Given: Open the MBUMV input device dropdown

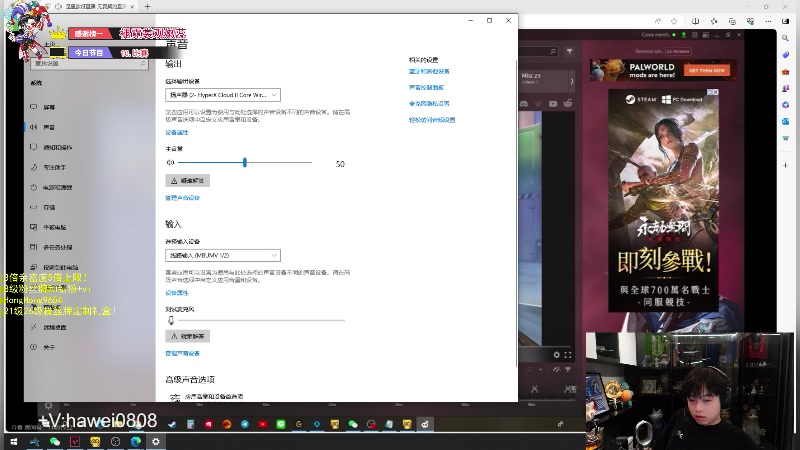Looking at the screenshot, I should pyautogui.click(x=222, y=255).
